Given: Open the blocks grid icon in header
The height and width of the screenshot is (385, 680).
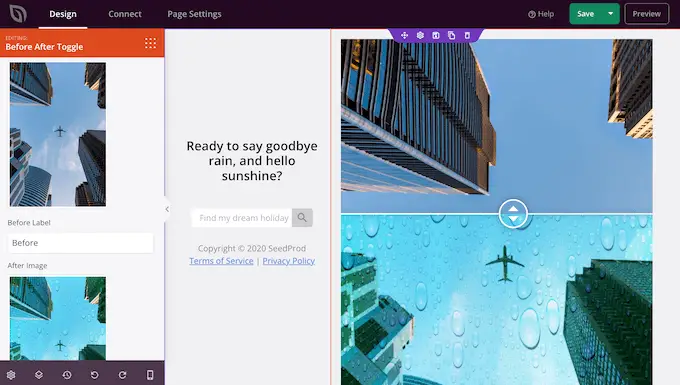Looking at the screenshot, I should (150, 43).
